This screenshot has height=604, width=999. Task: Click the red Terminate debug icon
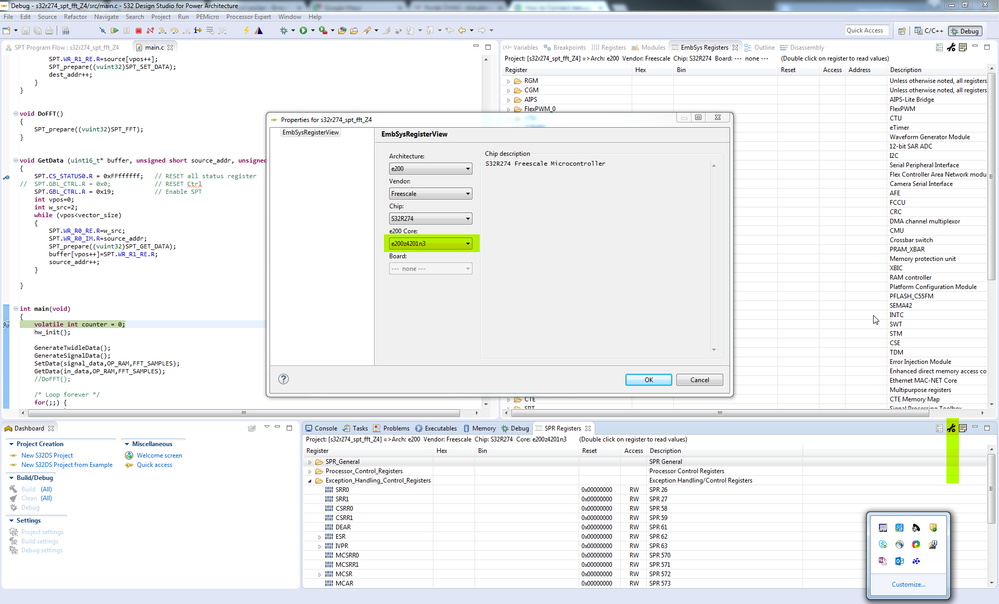tap(140, 31)
